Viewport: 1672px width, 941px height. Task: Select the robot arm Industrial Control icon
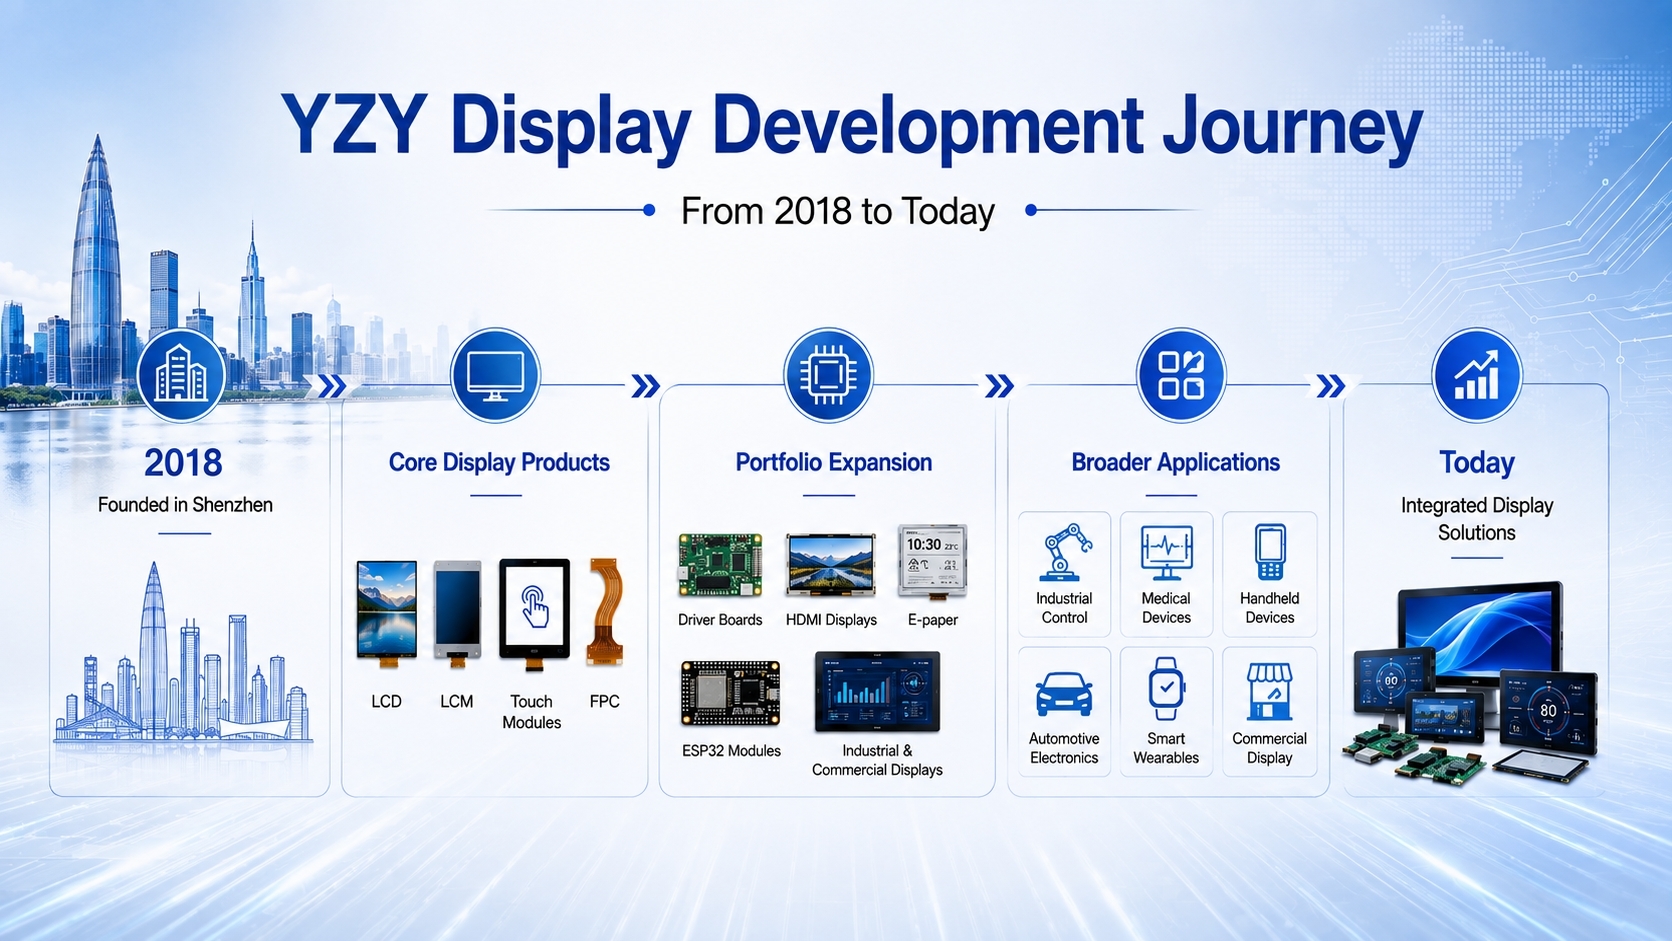pos(1064,552)
